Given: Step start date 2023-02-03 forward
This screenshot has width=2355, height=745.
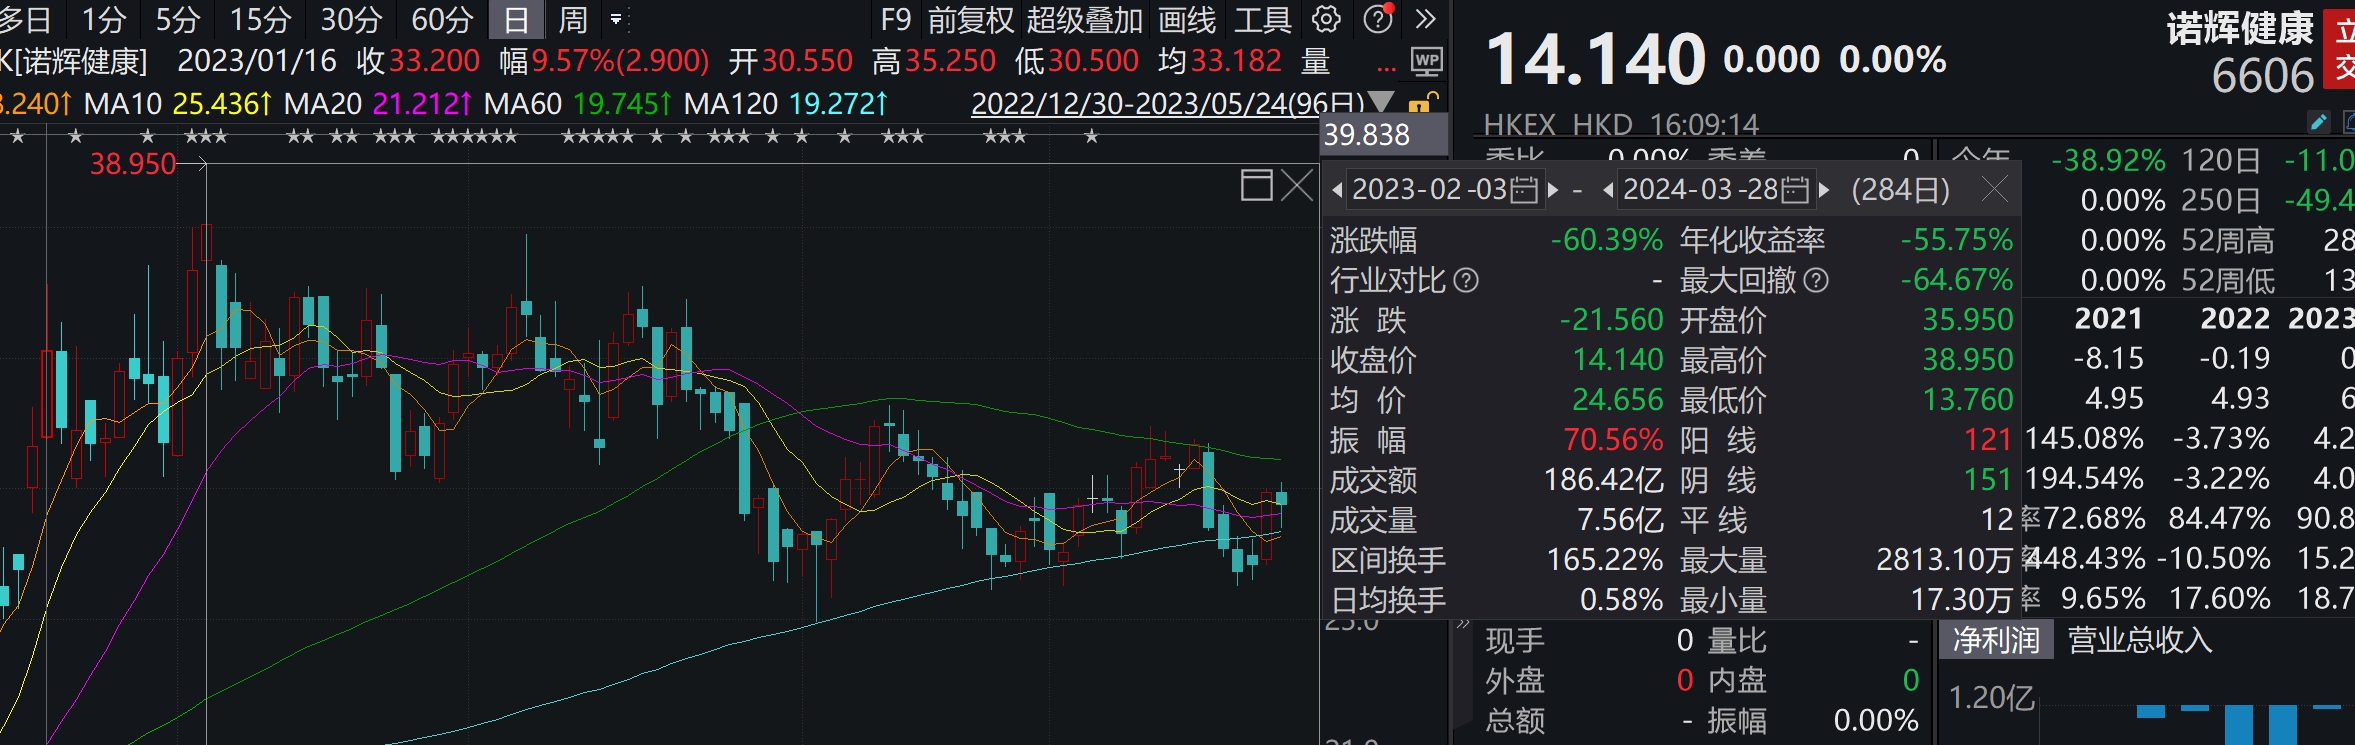Looking at the screenshot, I should click(1553, 190).
